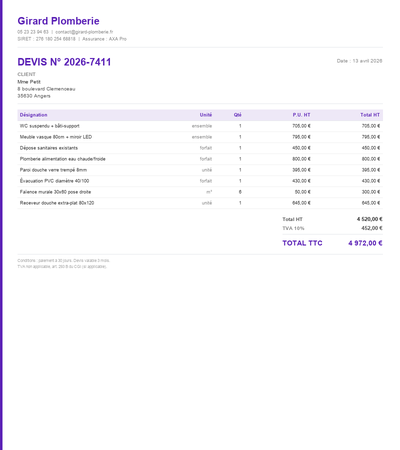Click the Désignation column header

tap(33, 115)
